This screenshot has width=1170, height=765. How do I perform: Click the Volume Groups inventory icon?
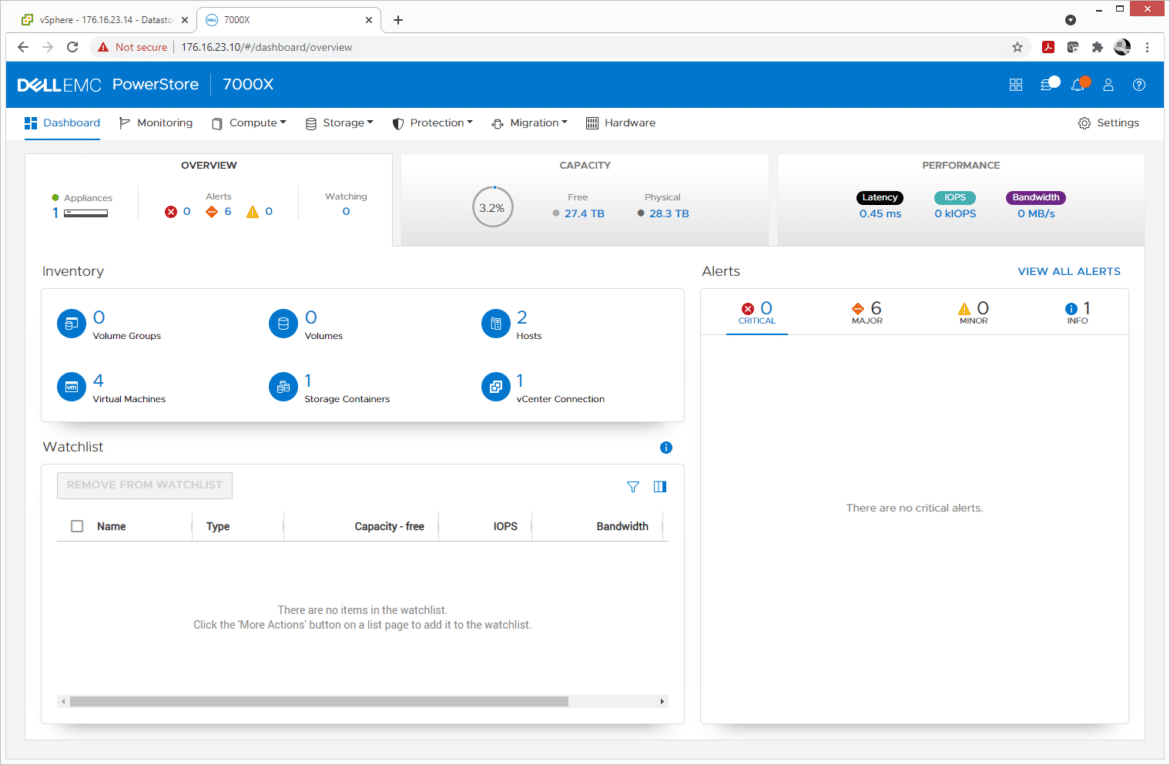pos(72,324)
